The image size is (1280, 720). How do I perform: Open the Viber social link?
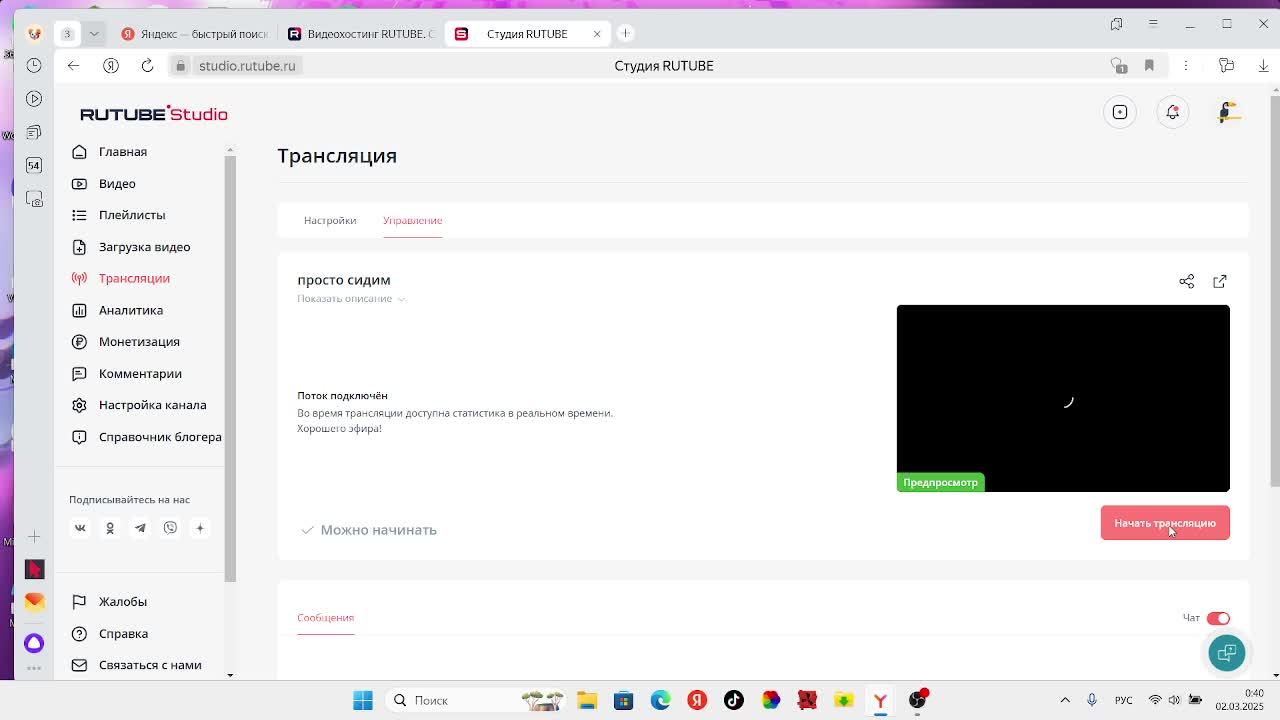tap(170, 528)
